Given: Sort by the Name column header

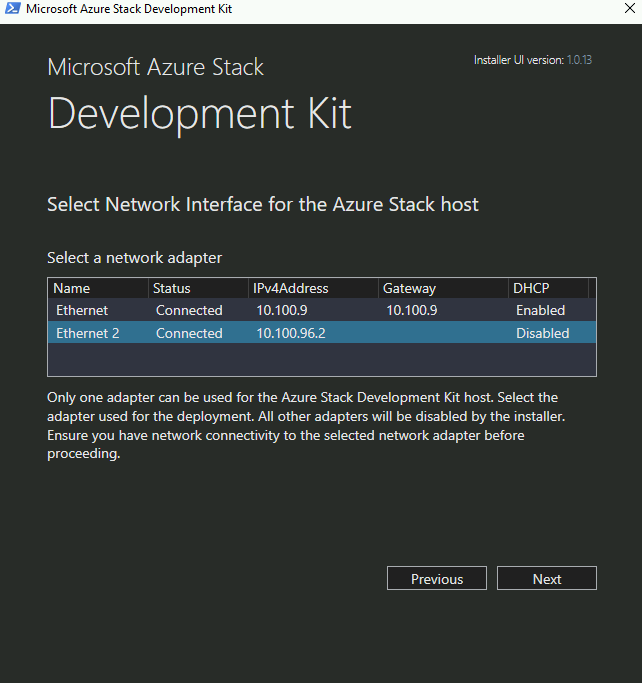Looking at the screenshot, I should click(98, 288).
